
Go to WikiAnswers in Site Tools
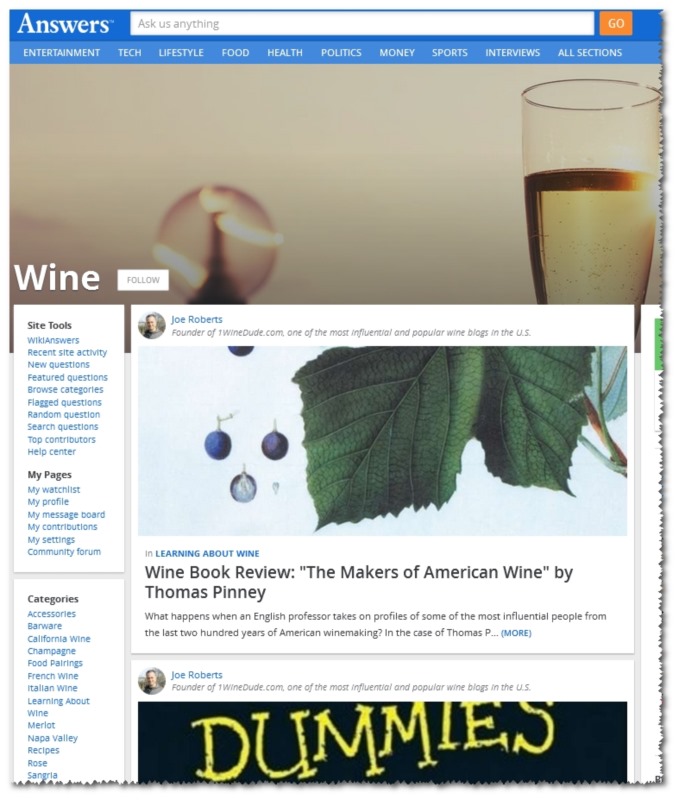point(54,340)
